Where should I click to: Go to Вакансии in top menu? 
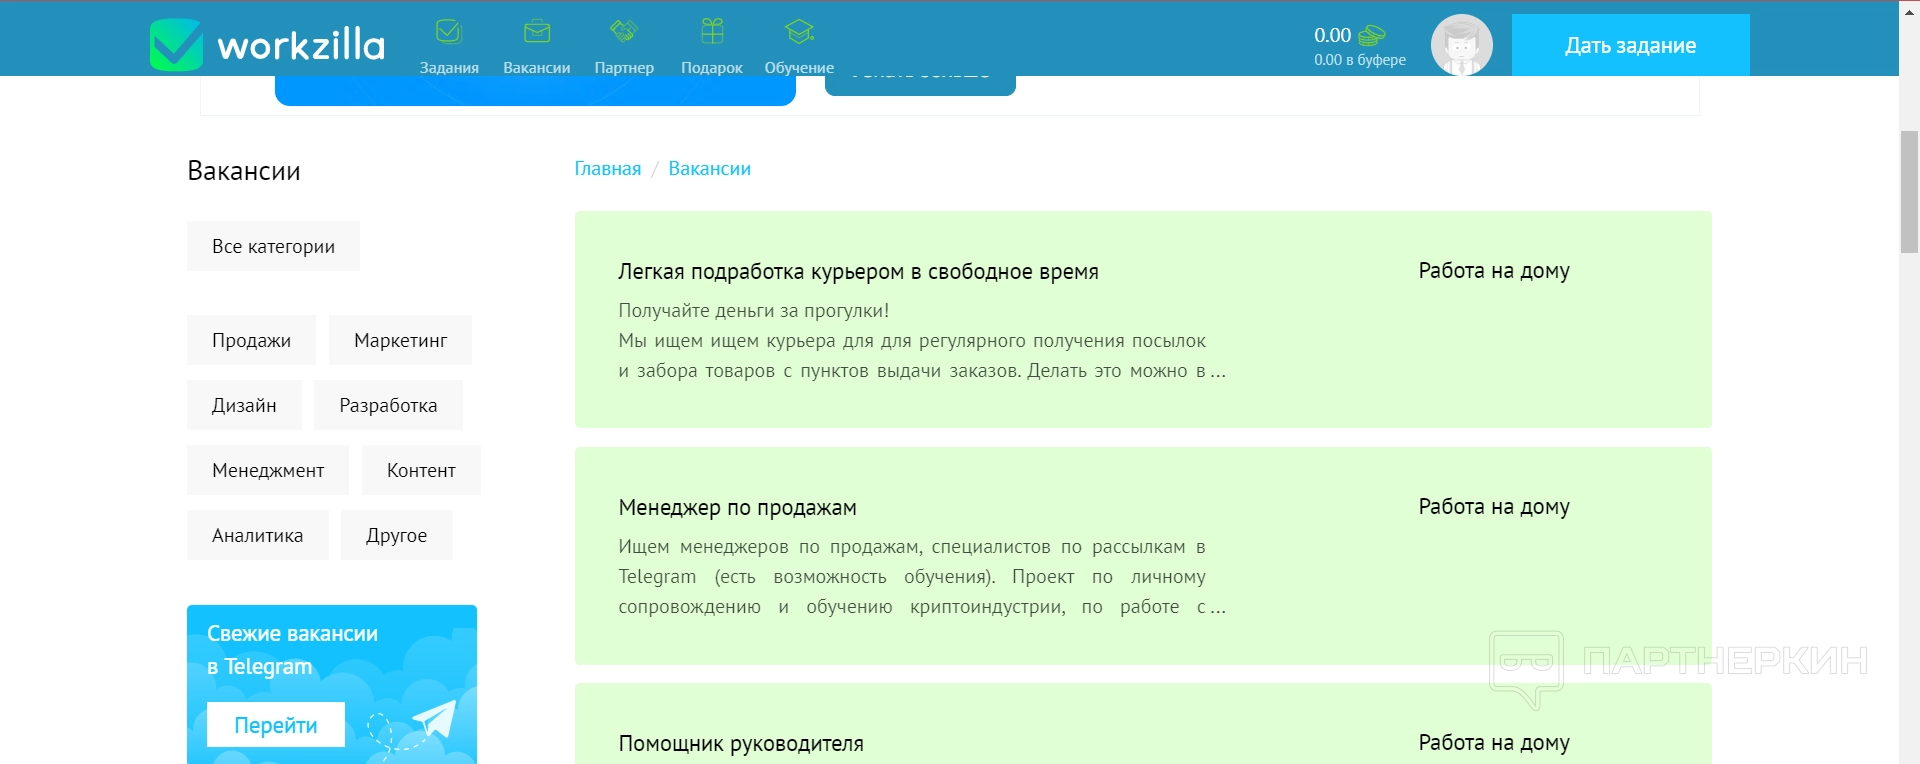[537, 68]
